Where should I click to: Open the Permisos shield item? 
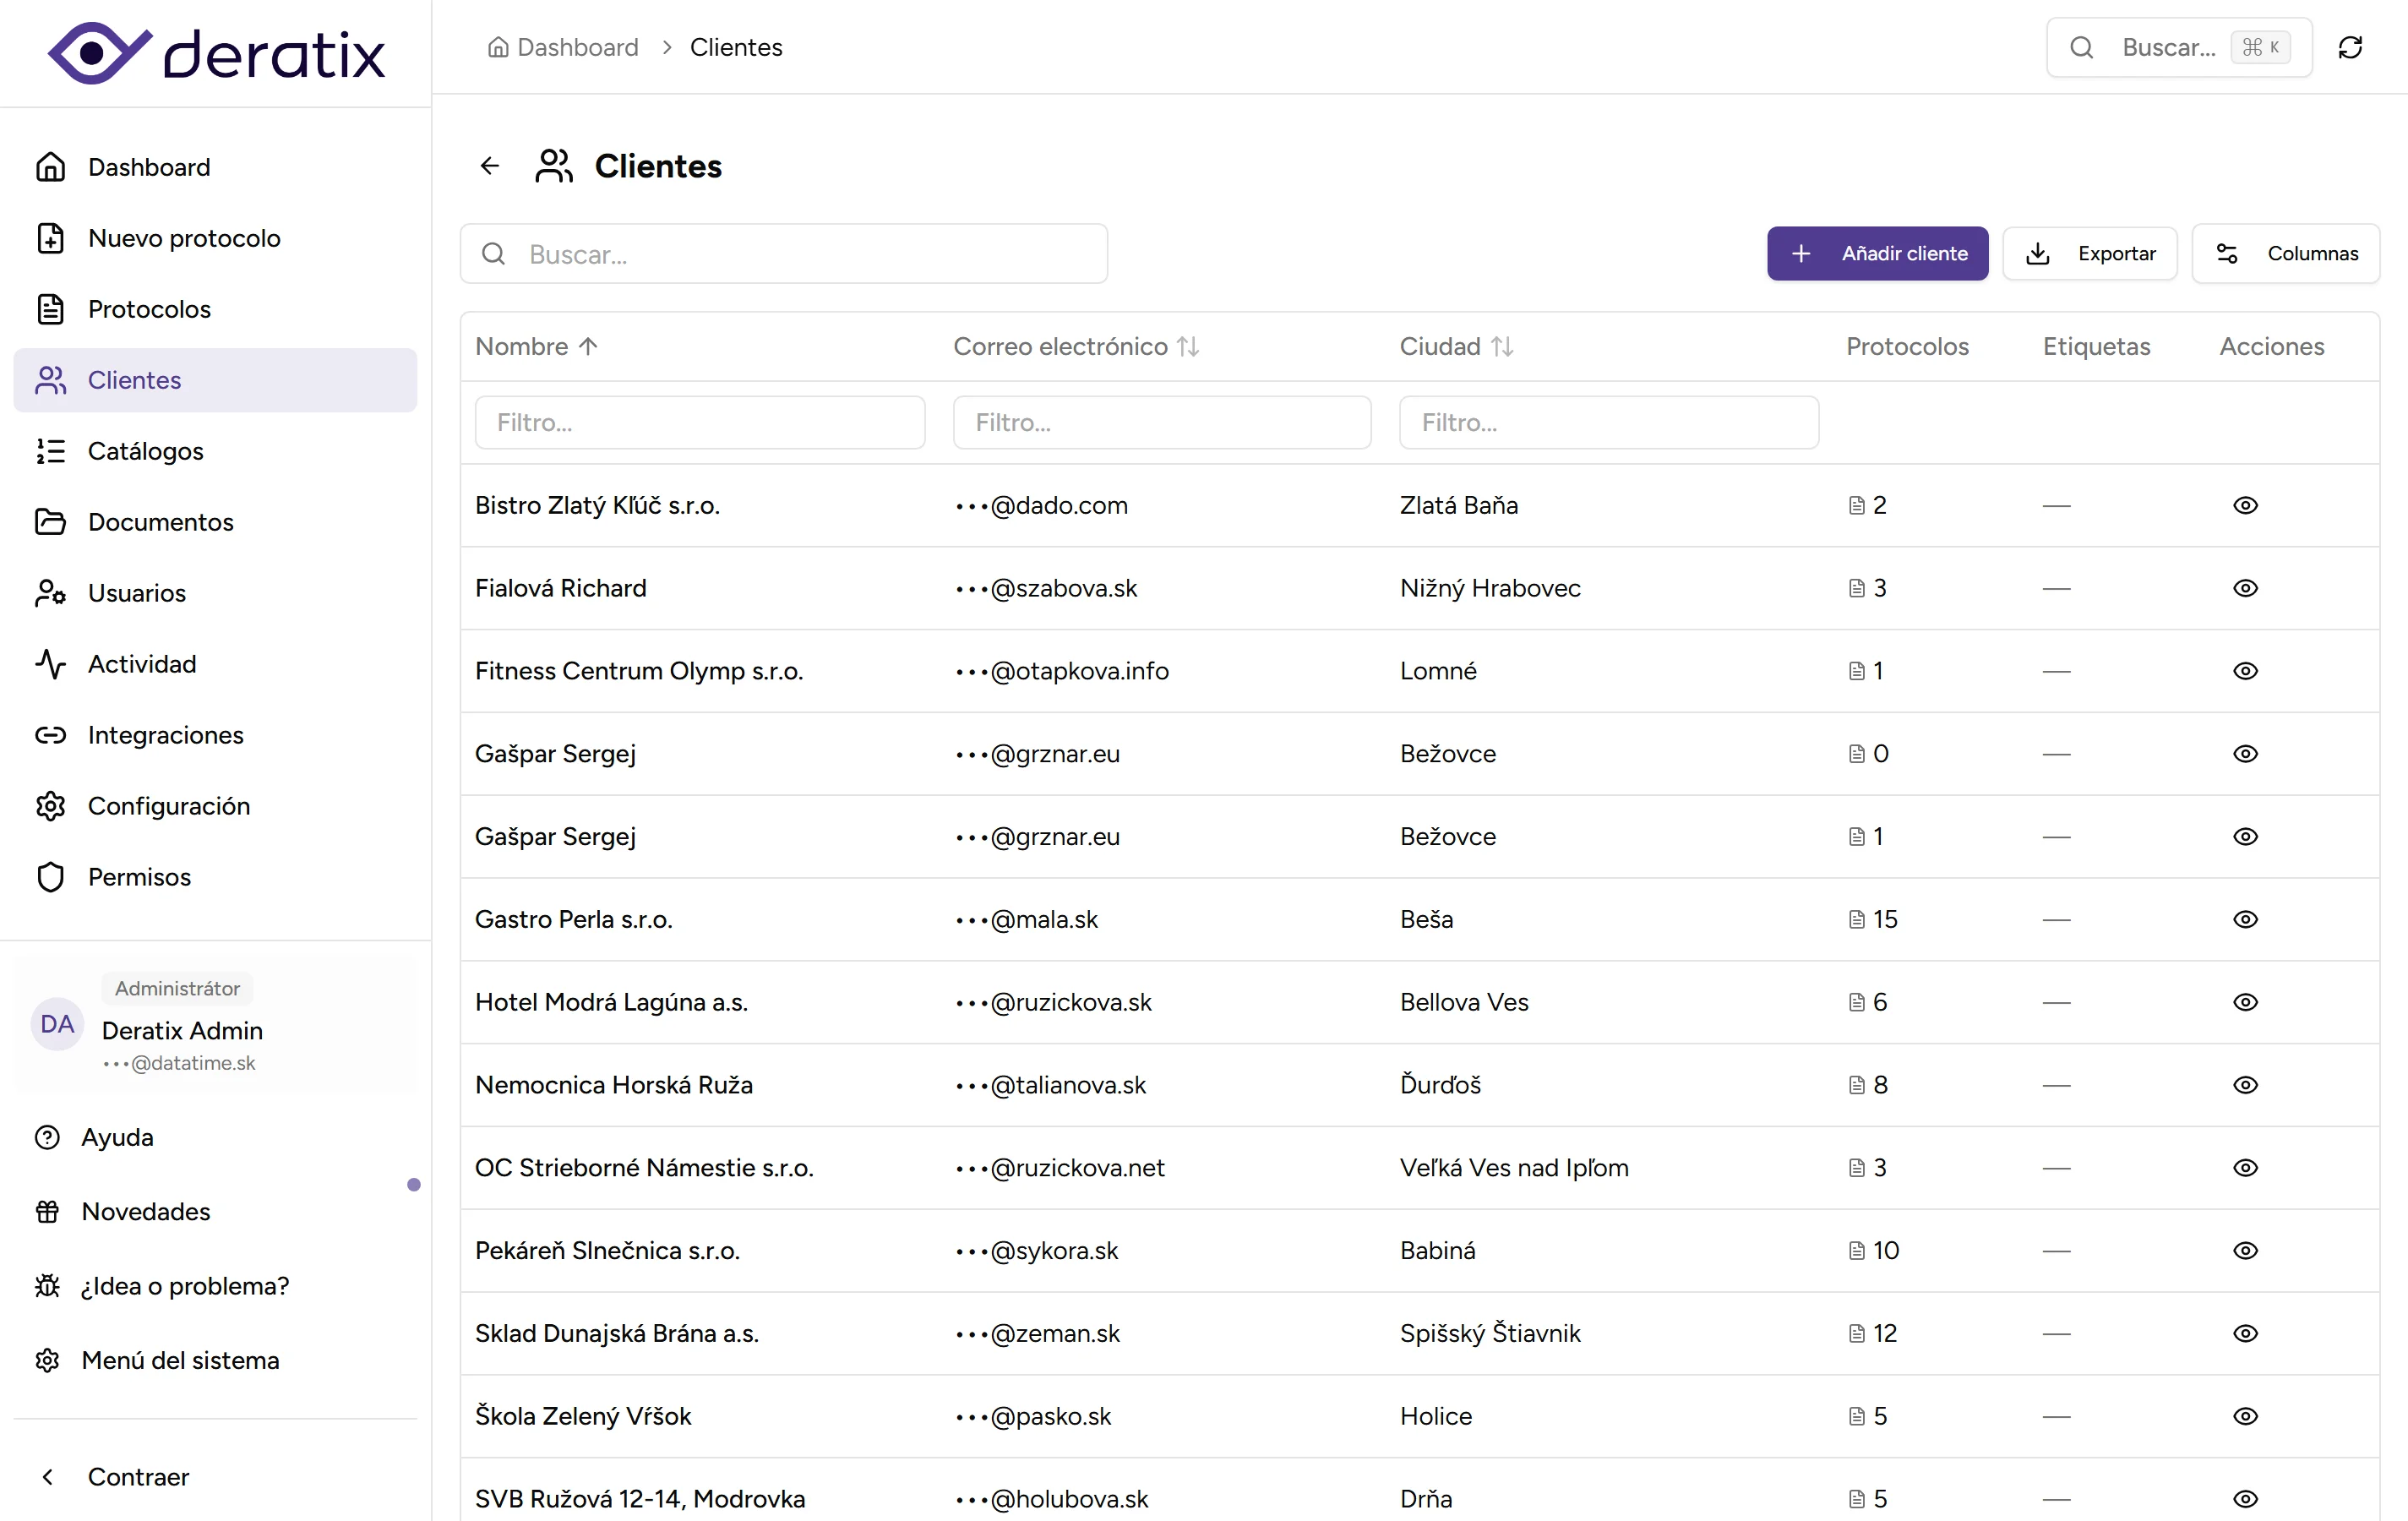click(139, 877)
